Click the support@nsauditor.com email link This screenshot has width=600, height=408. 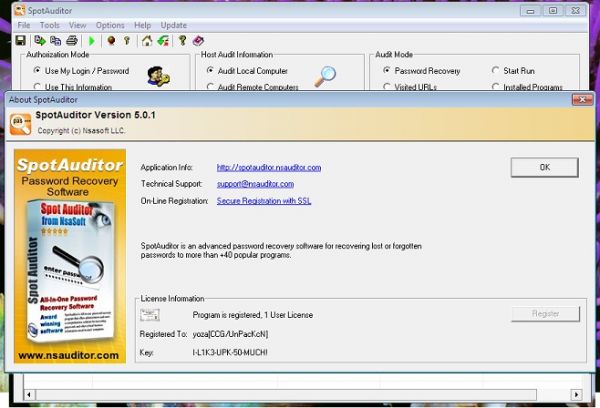(255, 184)
